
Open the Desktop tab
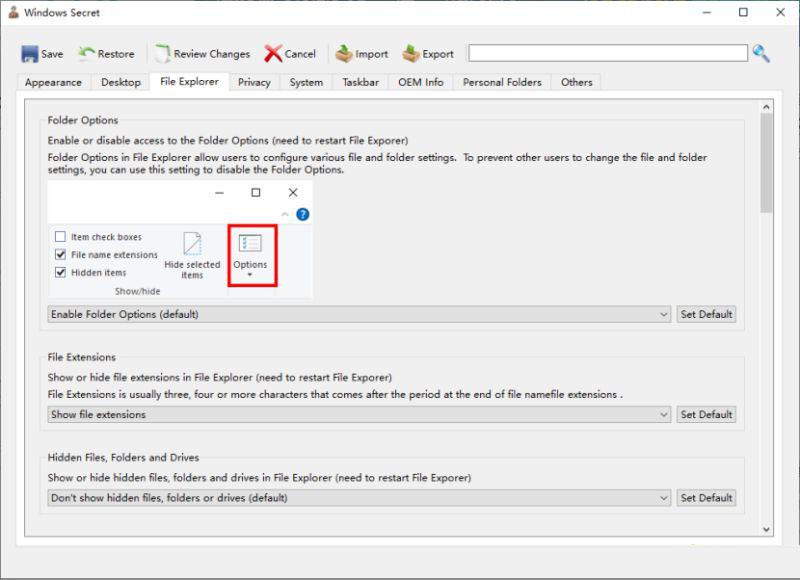pos(121,82)
